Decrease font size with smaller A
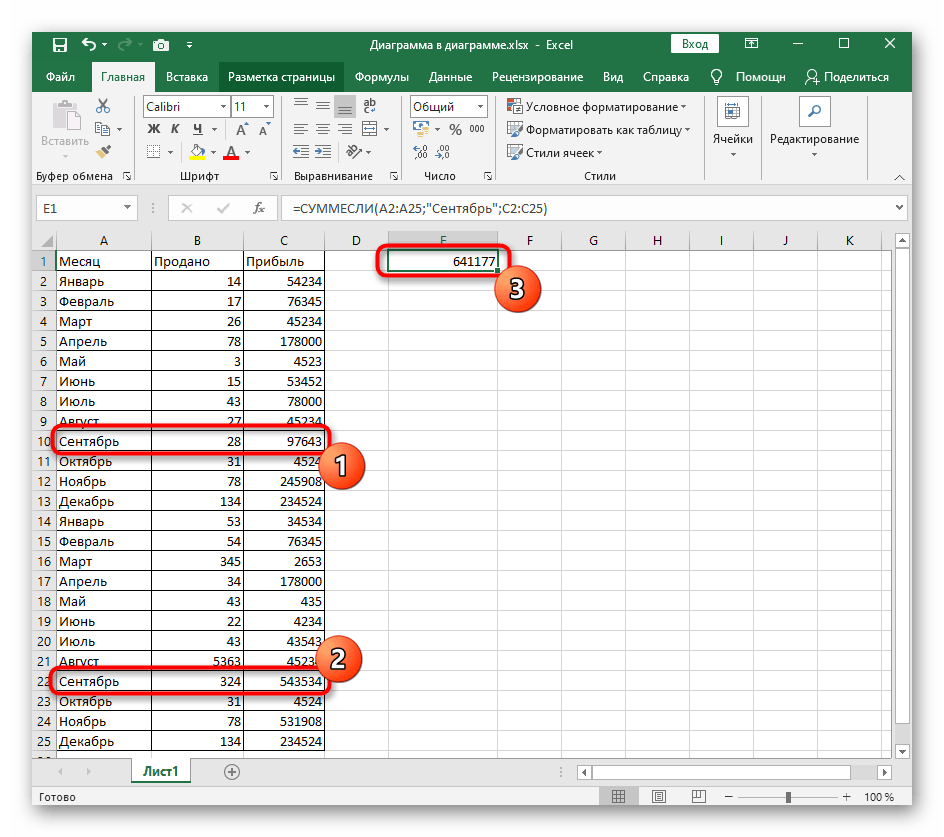Screen dimensions: 944x837 pyautogui.click(x=264, y=129)
